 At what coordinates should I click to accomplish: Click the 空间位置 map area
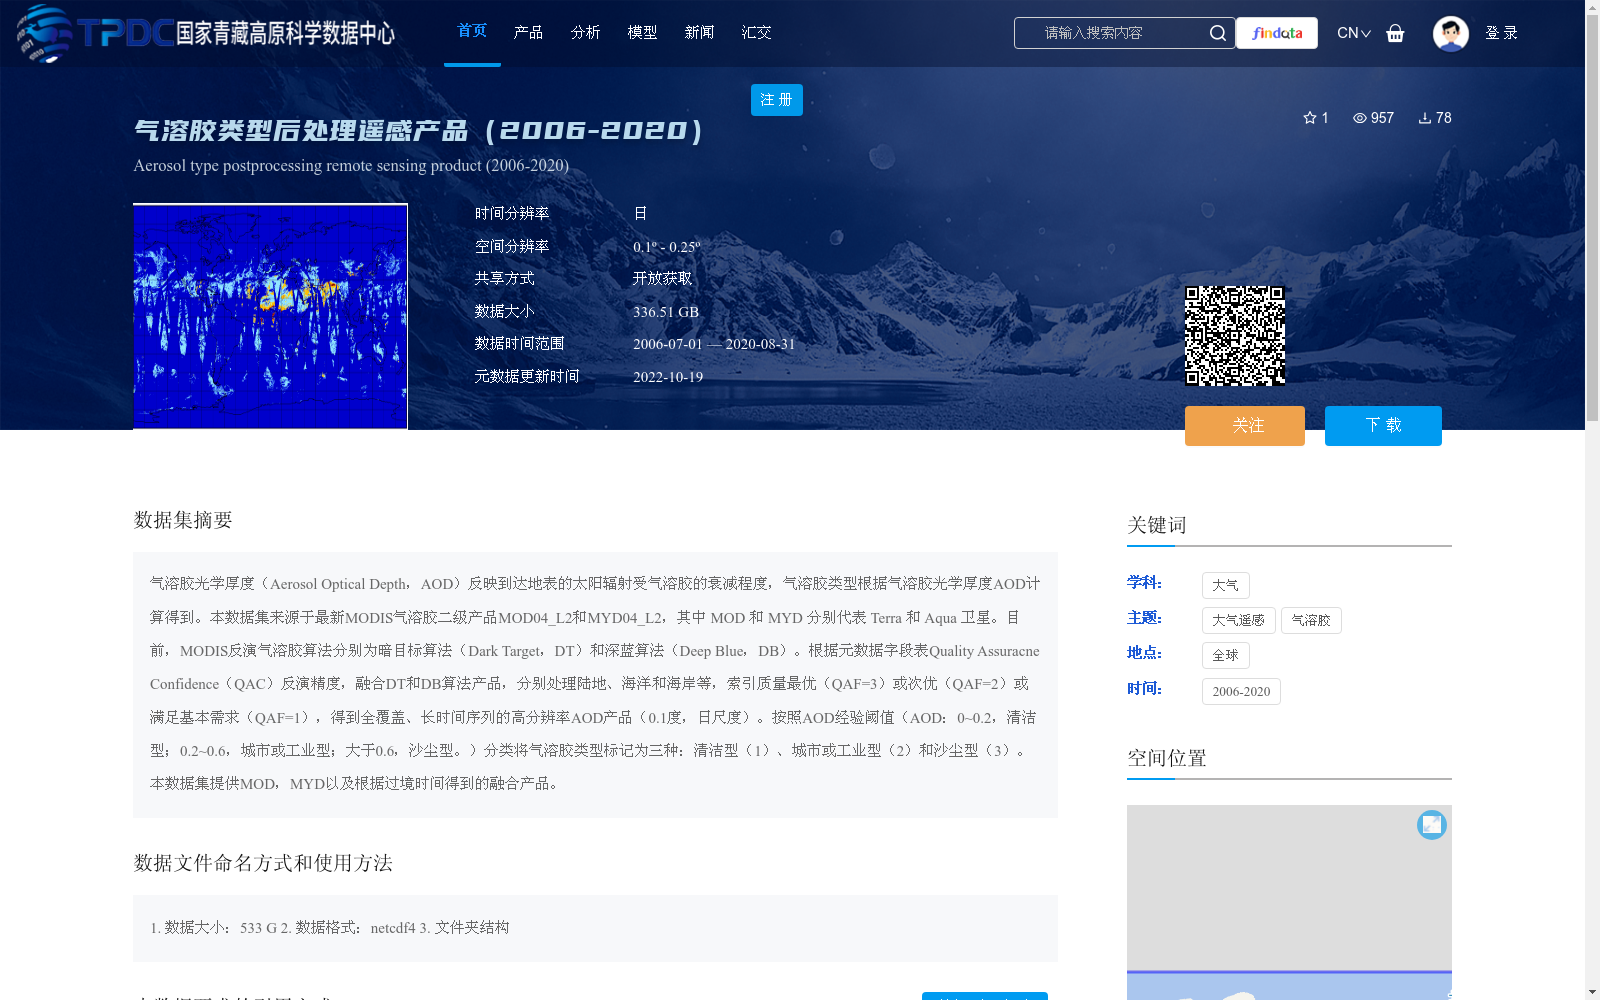1289,902
